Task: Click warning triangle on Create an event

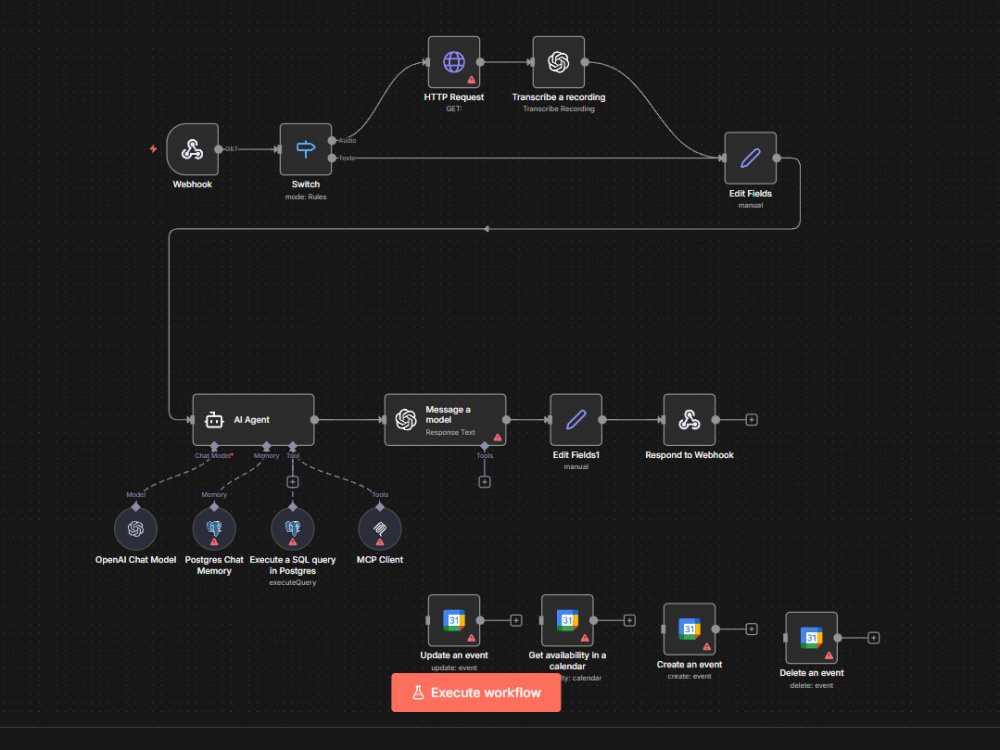Action: click(707, 647)
